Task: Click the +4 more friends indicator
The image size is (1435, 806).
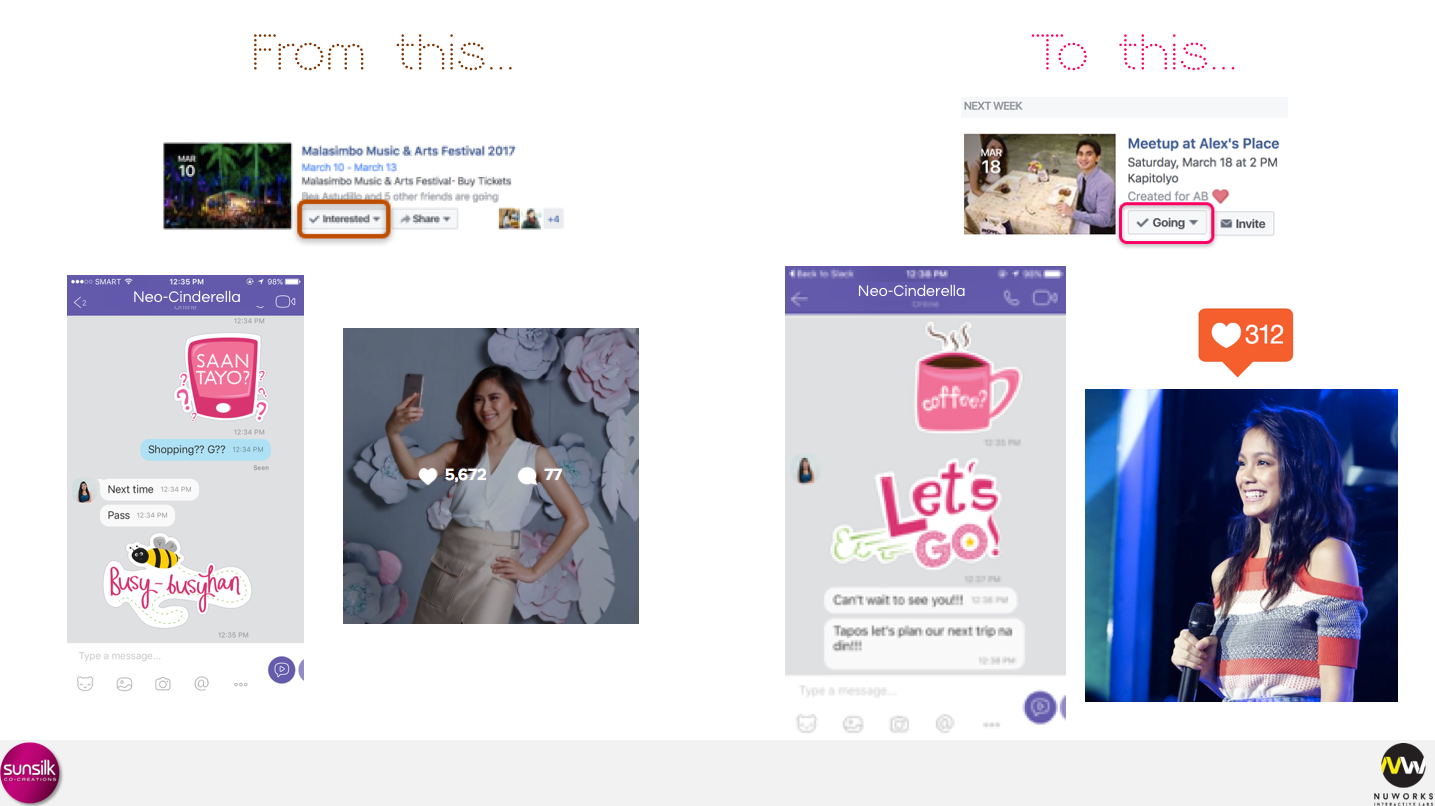Action: click(553, 219)
